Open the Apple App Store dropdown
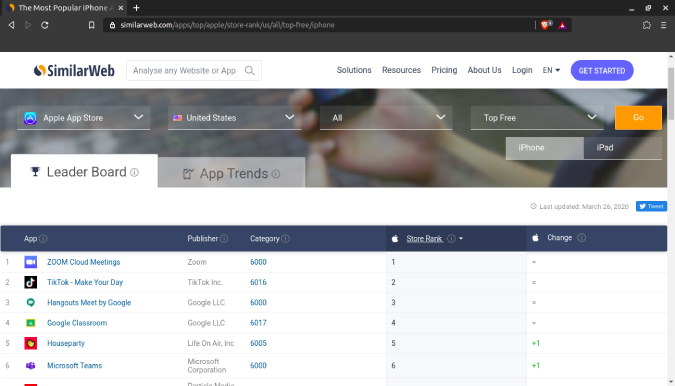The height and width of the screenshot is (386, 675). pyautogui.click(x=84, y=117)
